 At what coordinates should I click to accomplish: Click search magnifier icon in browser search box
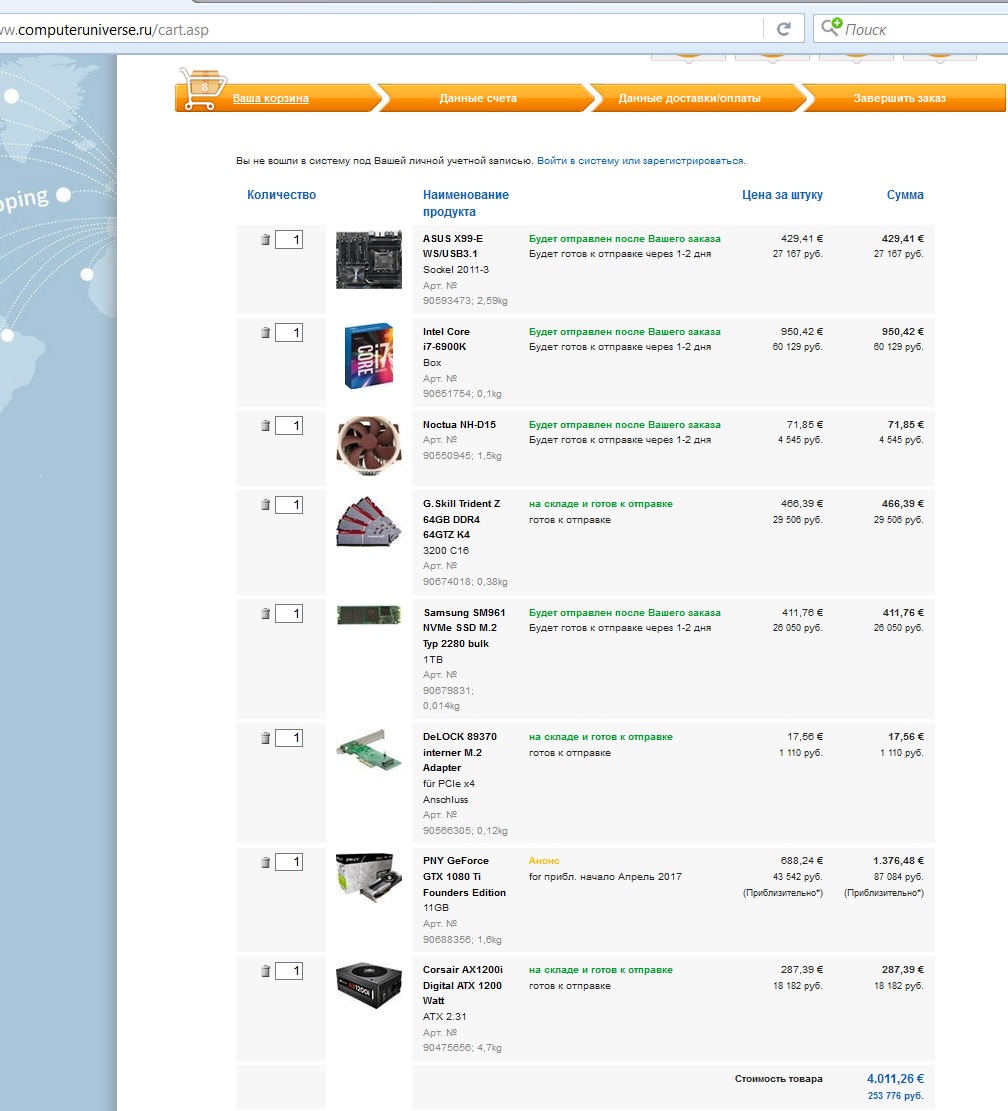pos(831,27)
